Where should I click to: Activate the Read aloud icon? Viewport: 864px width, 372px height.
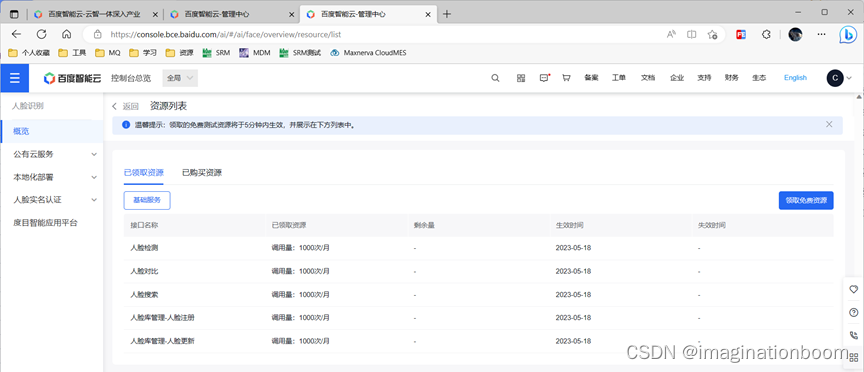(x=671, y=34)
